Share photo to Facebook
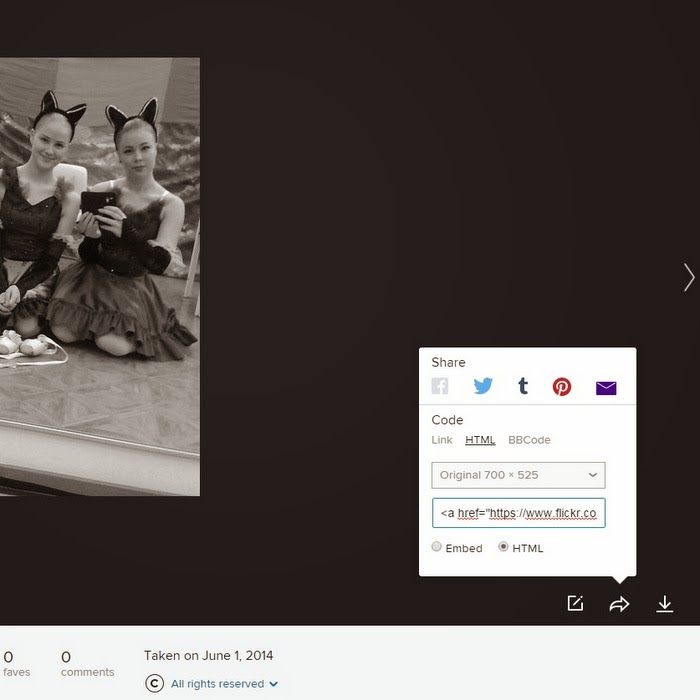Screen dimensions: 700x700 point(440,386)
